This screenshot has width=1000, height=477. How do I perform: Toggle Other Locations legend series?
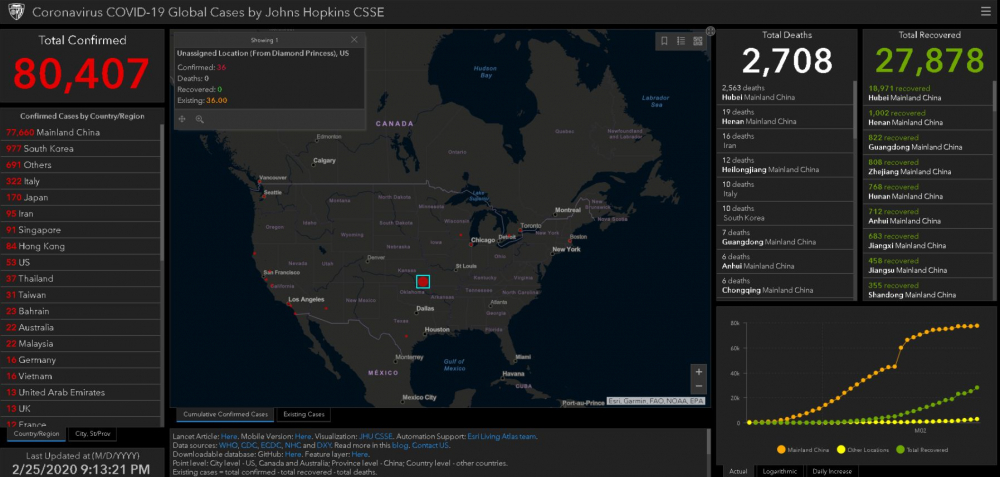(865, 450)
